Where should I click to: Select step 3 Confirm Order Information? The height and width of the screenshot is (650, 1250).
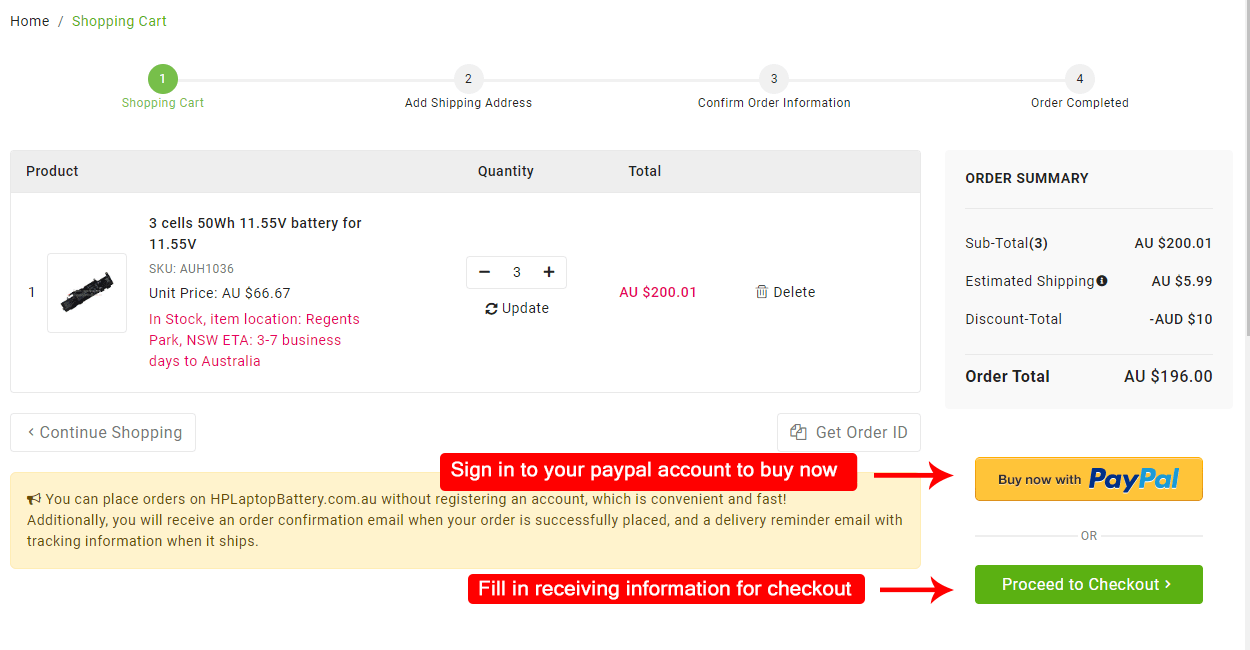click(x=774, y=79)
